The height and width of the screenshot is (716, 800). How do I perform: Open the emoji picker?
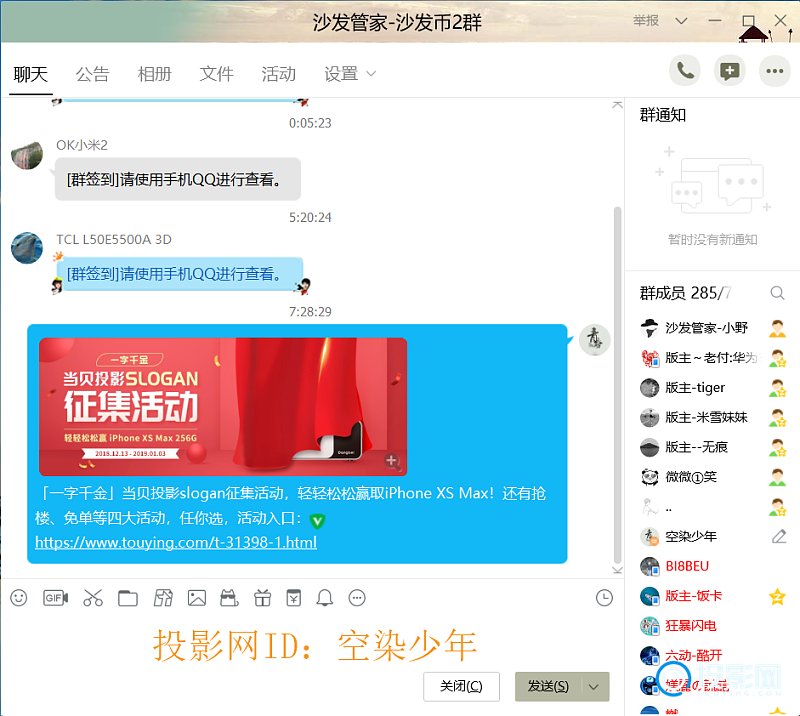click(x=19, y=598)
